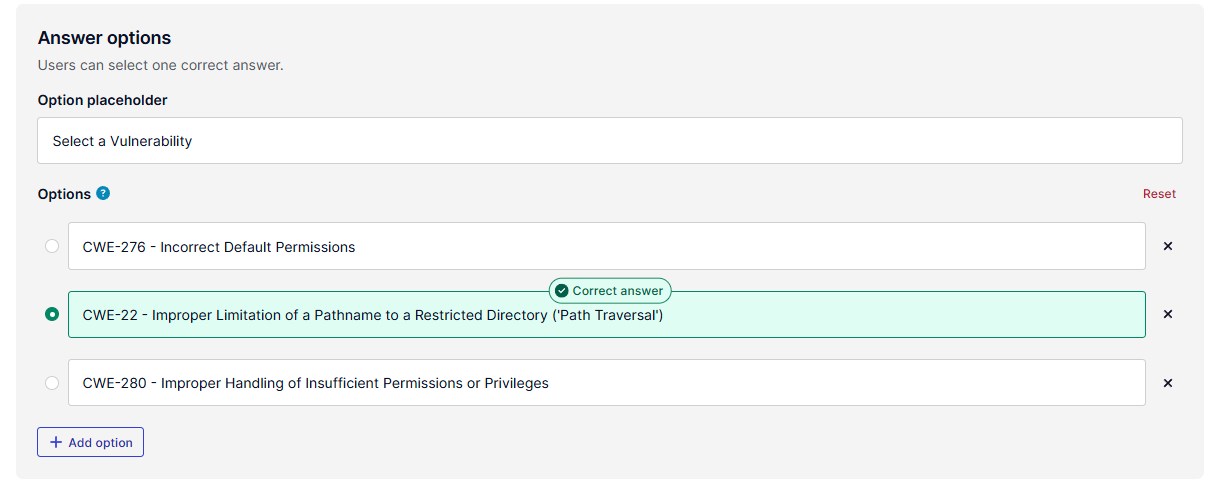Select the CWE-22 Path Traversal radio button
Image resolution: width=1210 pixels, height=489 pixels.
(52, 314)
